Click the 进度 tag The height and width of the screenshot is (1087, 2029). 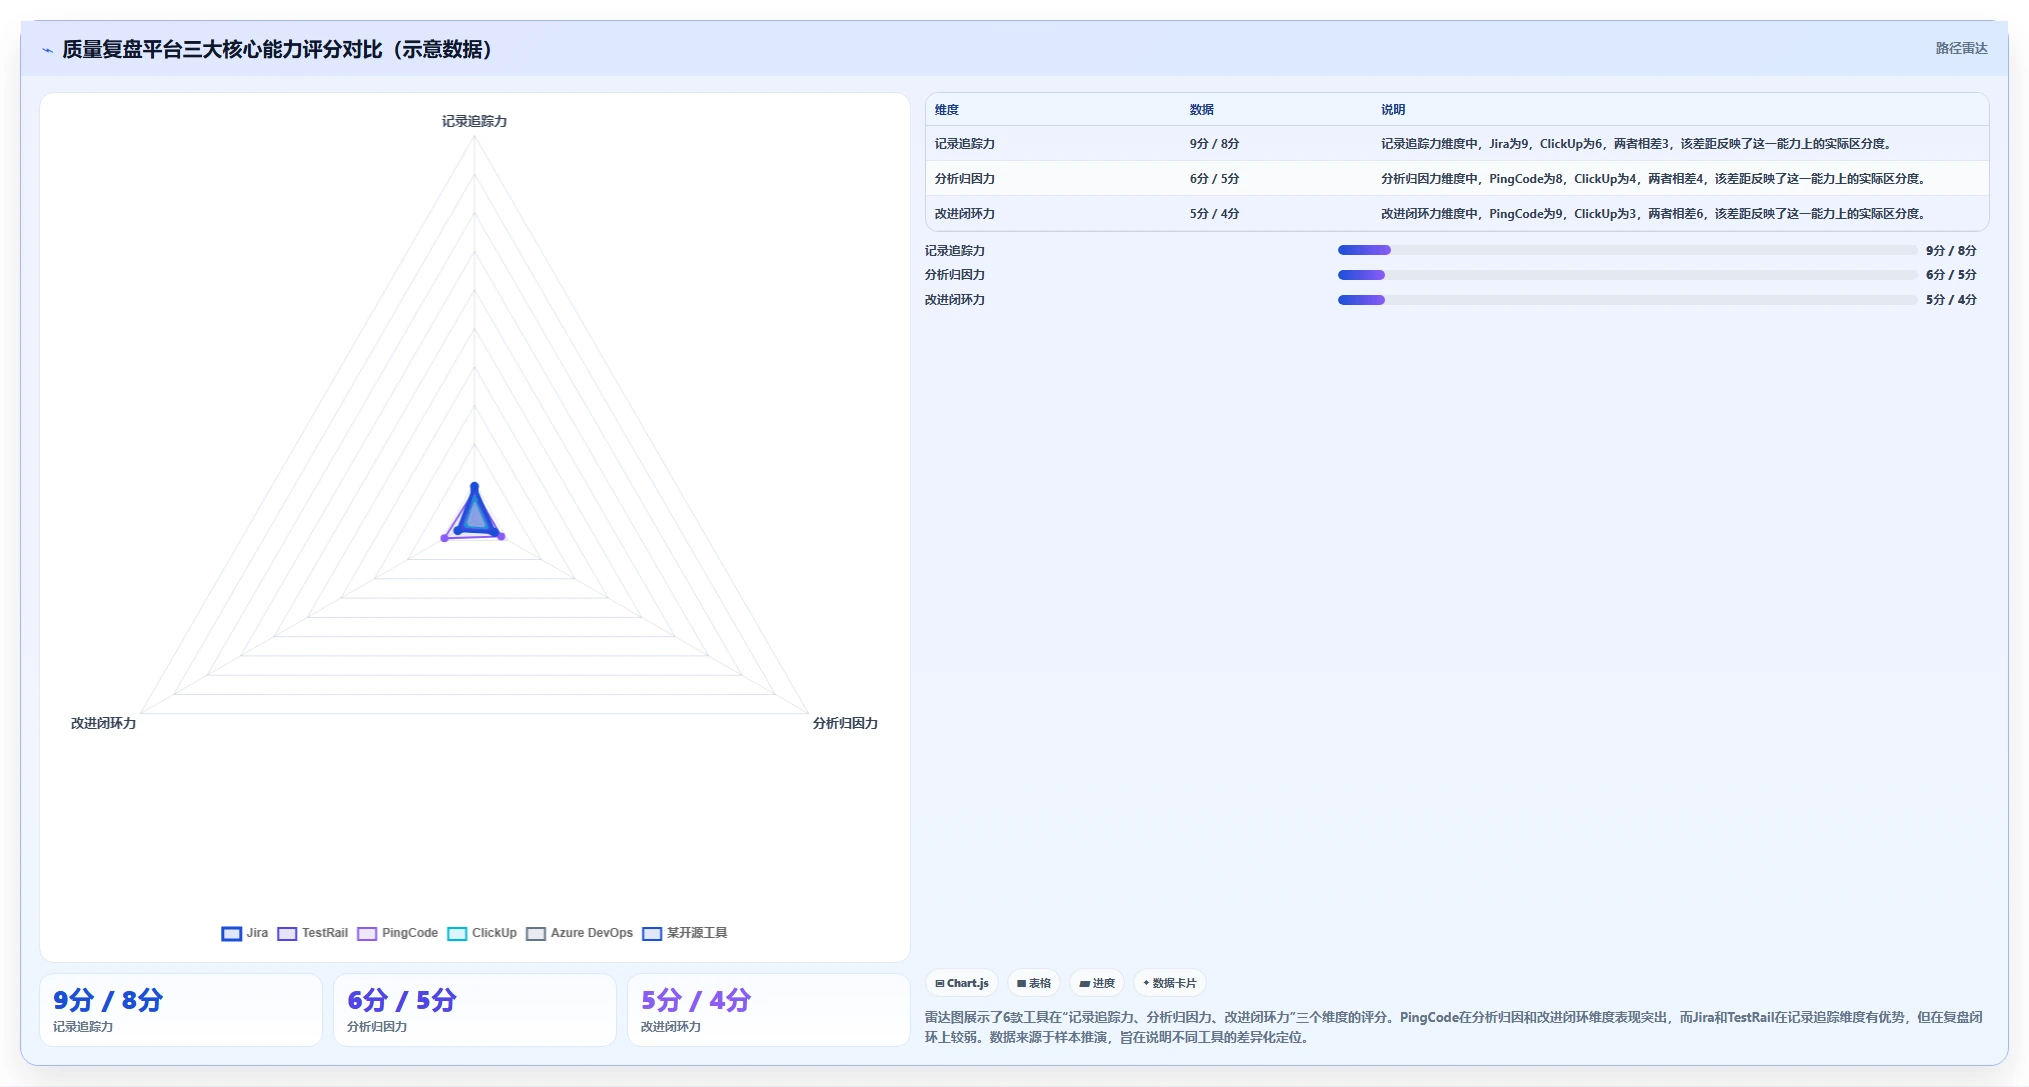[x=1097, y=983]
